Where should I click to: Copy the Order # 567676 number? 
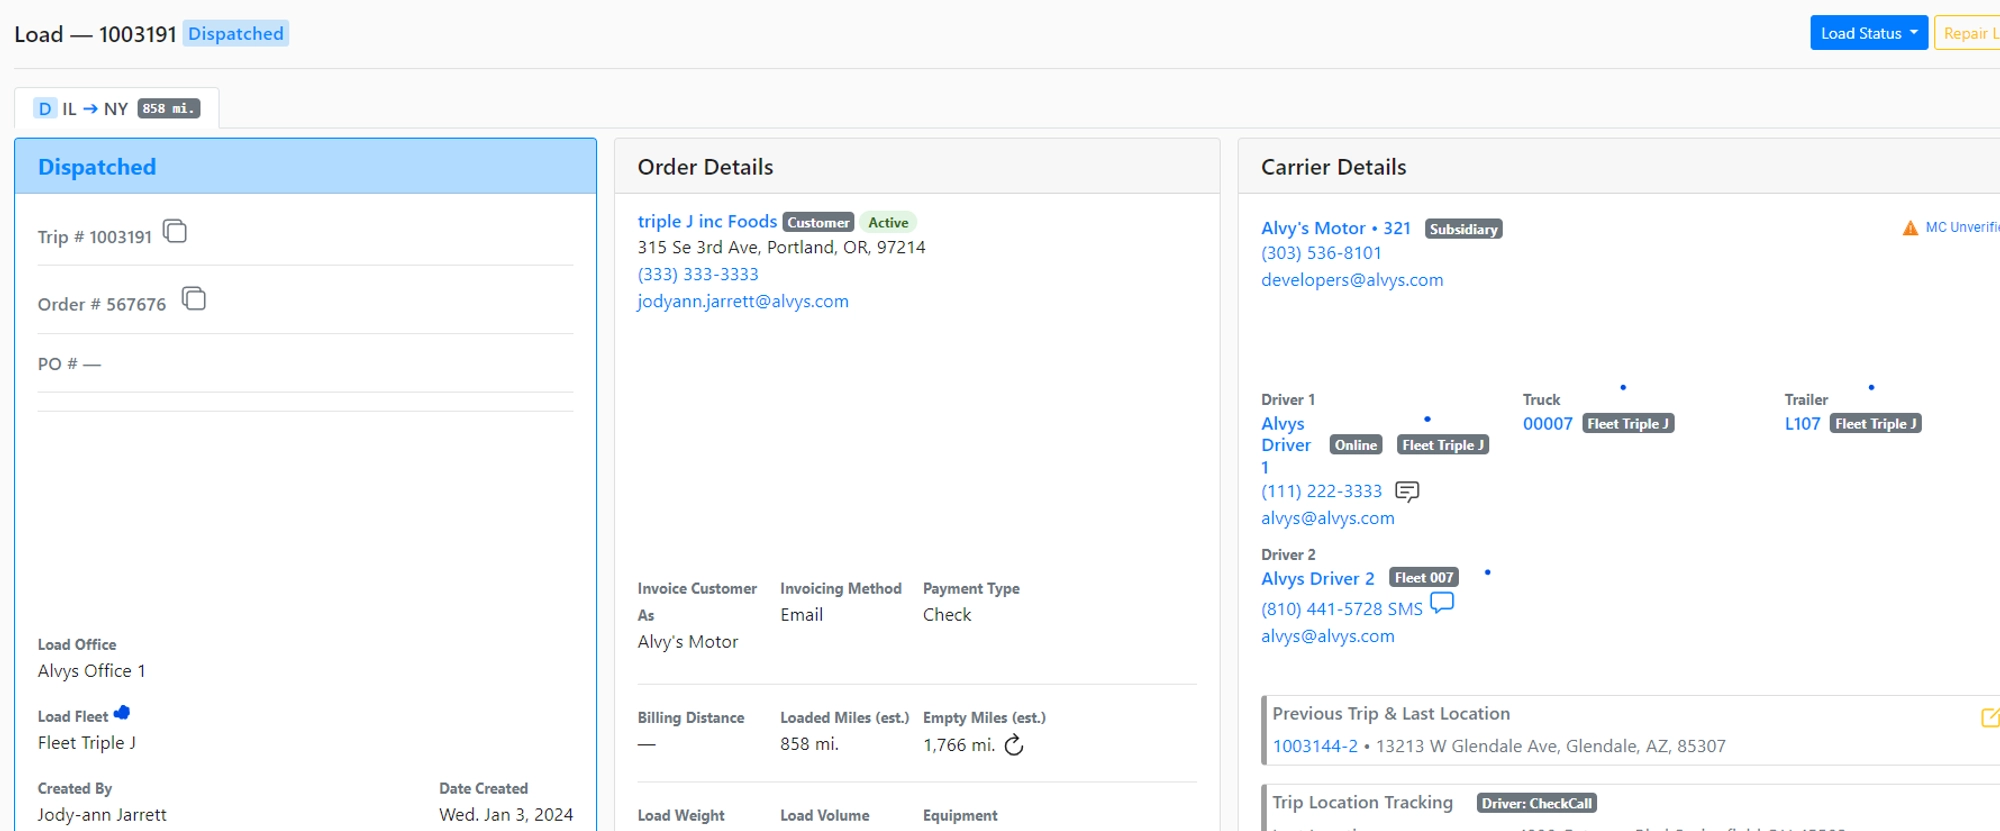pyautogui.click(x=194, y=298)
